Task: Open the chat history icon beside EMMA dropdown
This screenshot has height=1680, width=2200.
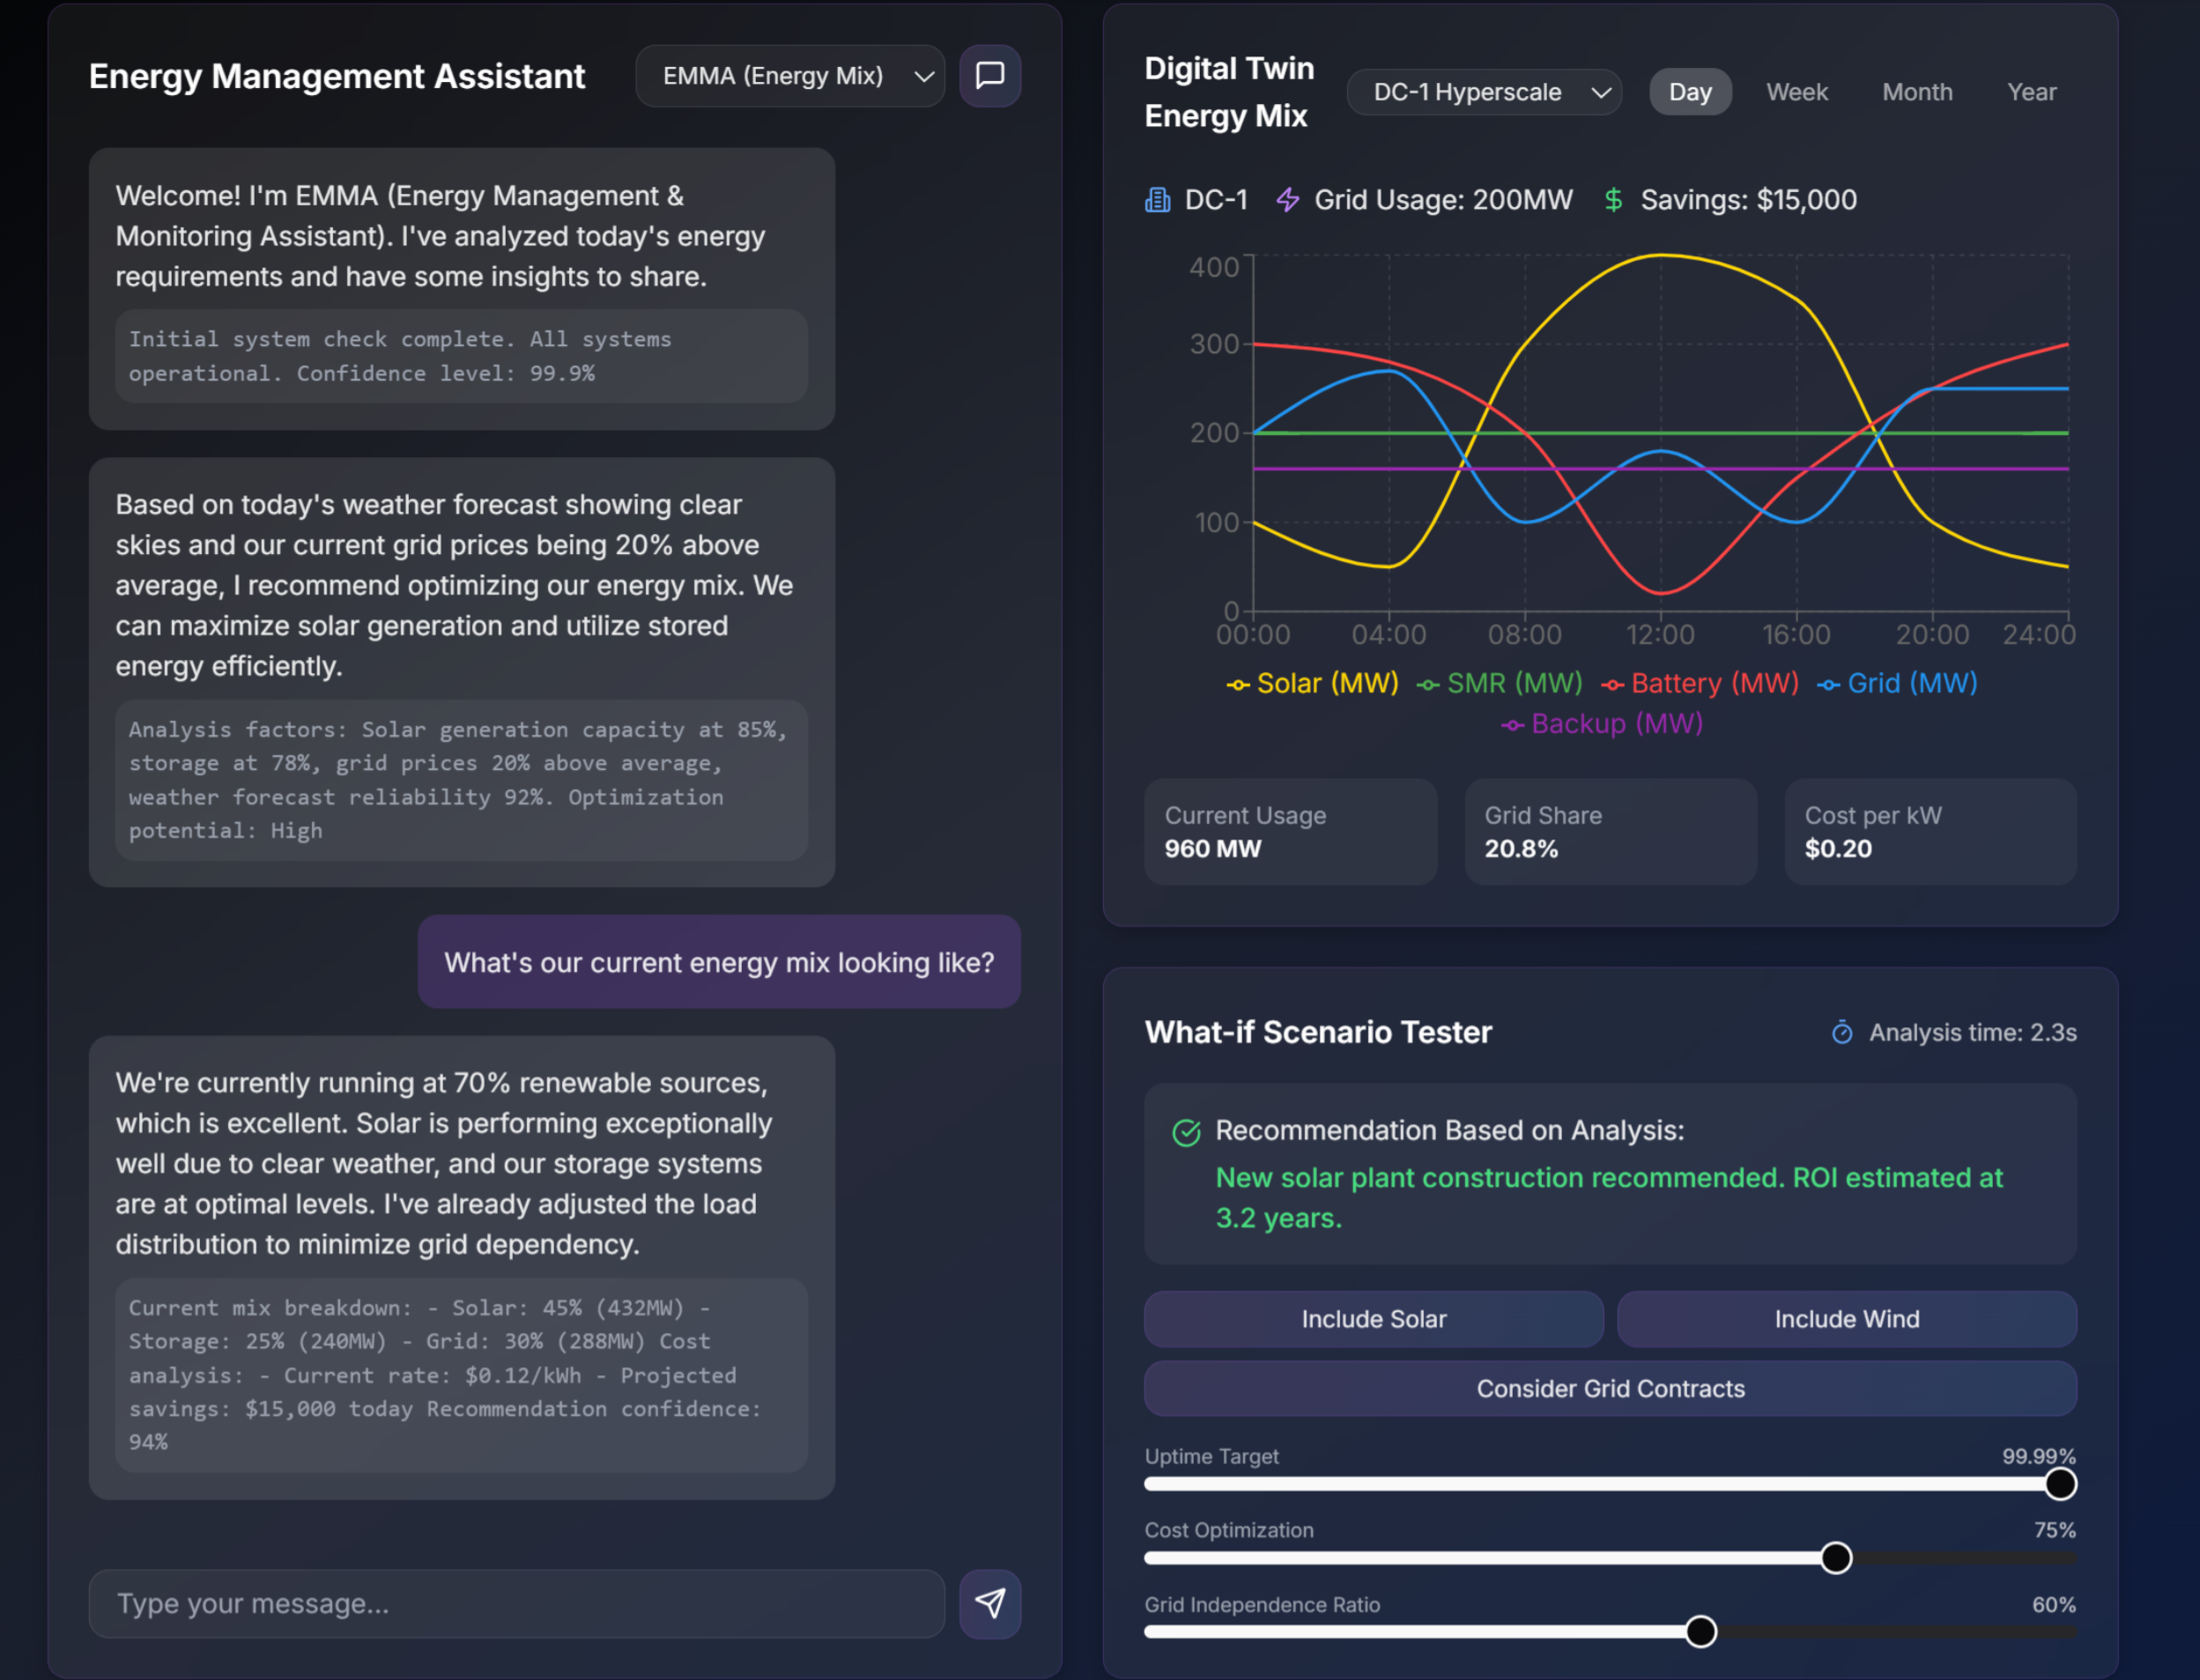Action: click(x=989, y=75)
